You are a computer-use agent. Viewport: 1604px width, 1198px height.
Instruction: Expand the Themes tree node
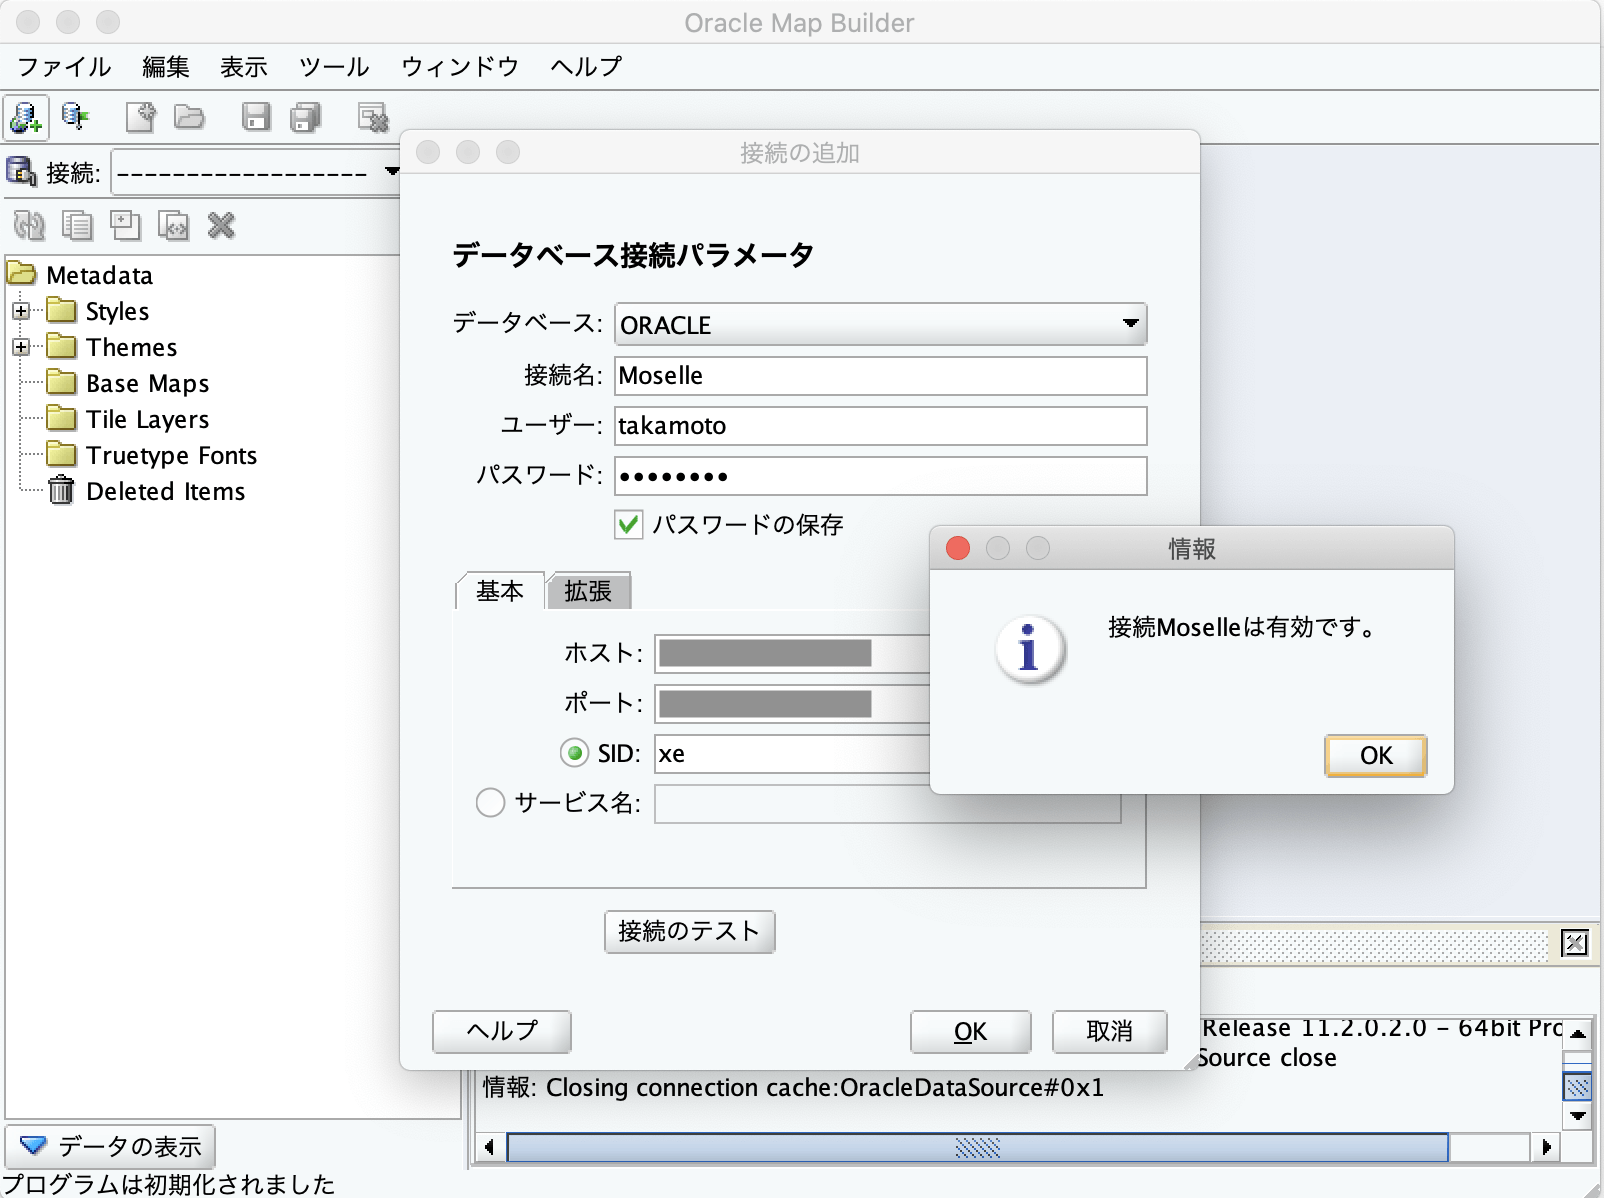[x=21, y=347]
